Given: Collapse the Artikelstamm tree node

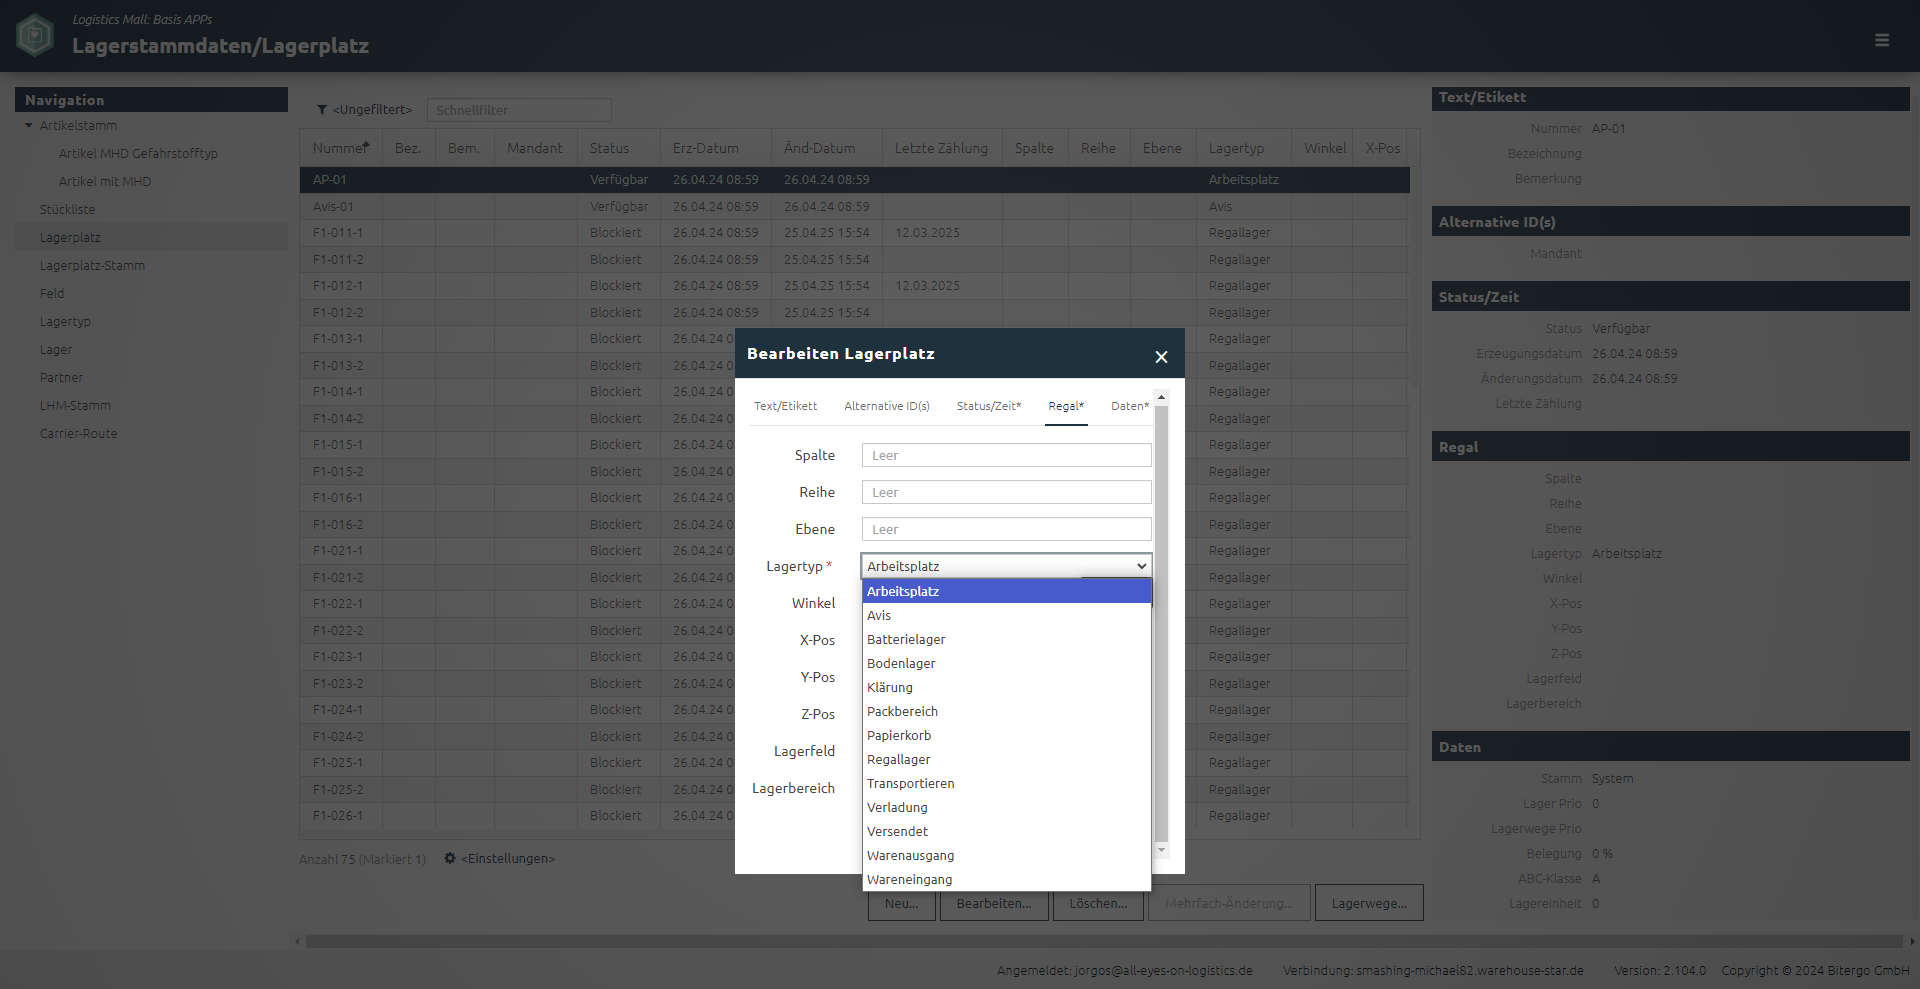Looking at the screenshot, I should [29, 125].
